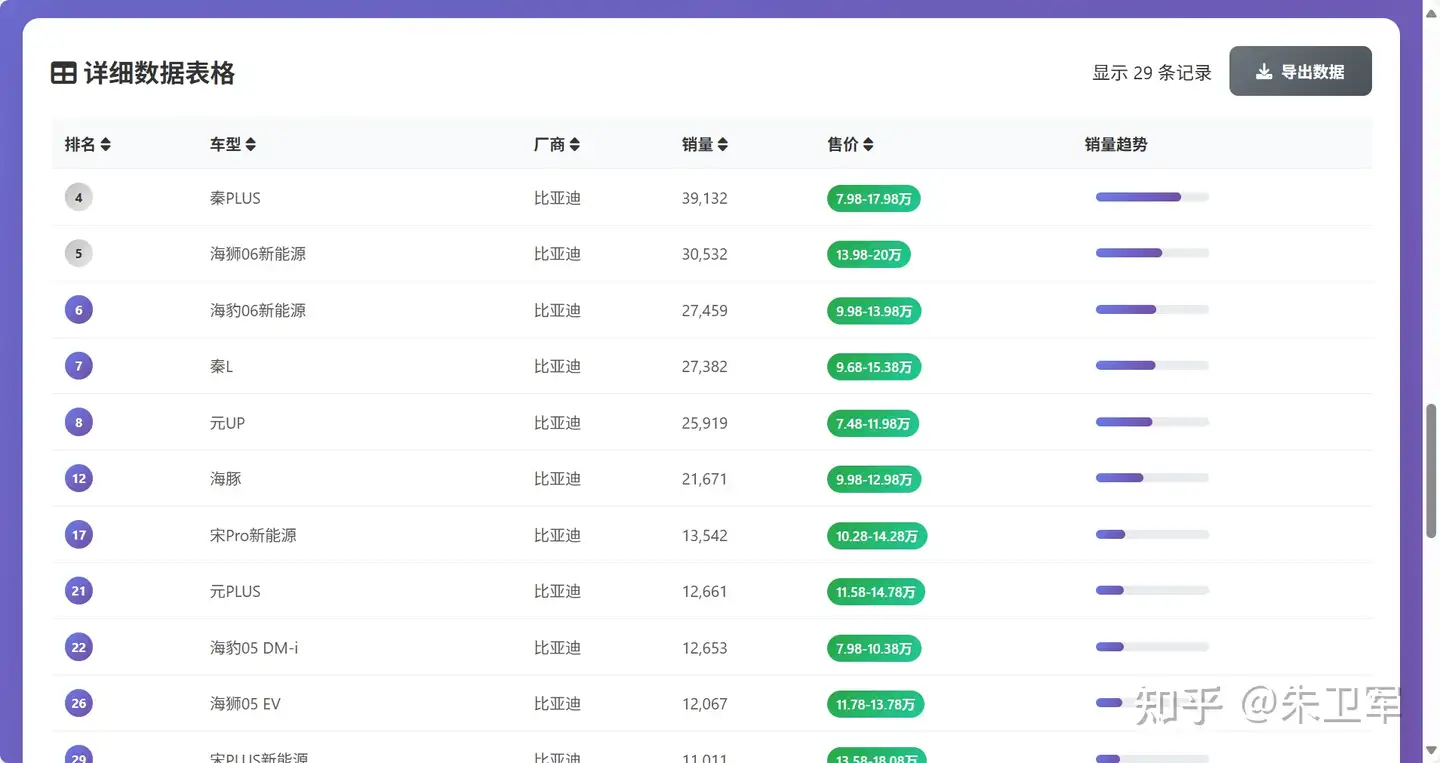Screen dimensions: 1440x763
Task: Click the sales figure 27,382
Action: click(x=705, y=366)
